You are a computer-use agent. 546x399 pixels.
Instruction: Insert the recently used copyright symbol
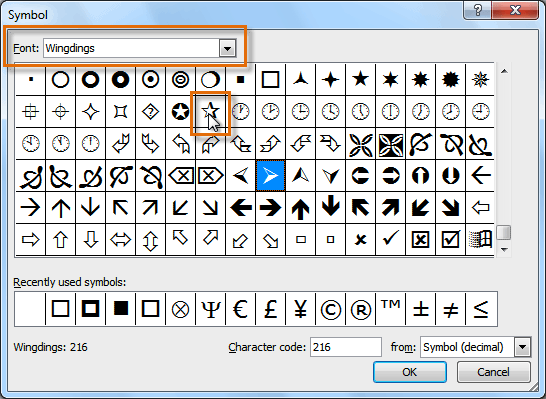330,310
